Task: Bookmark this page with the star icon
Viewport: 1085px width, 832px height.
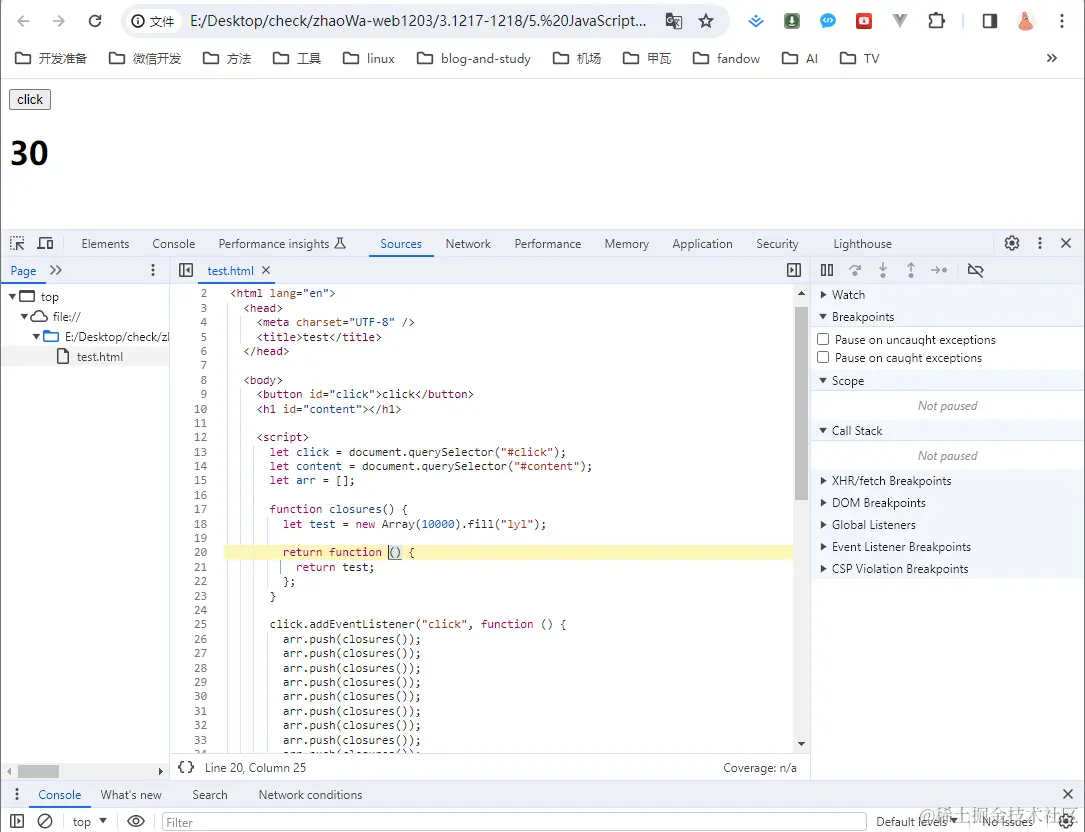Action: (x=706, y=21)
